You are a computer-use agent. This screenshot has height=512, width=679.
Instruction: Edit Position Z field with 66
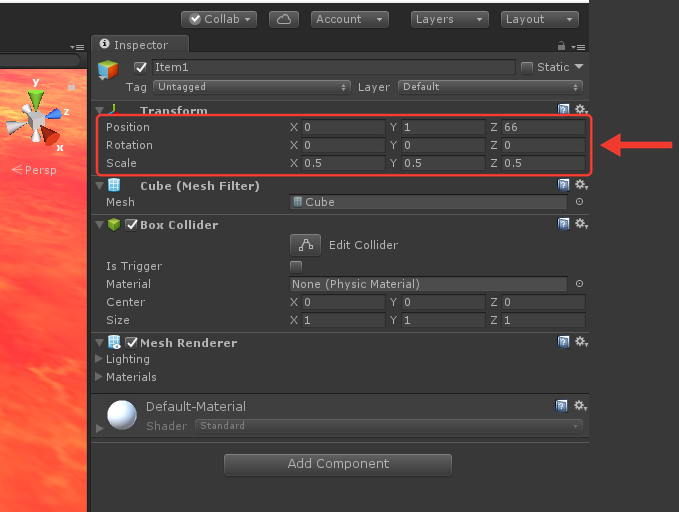543,127
